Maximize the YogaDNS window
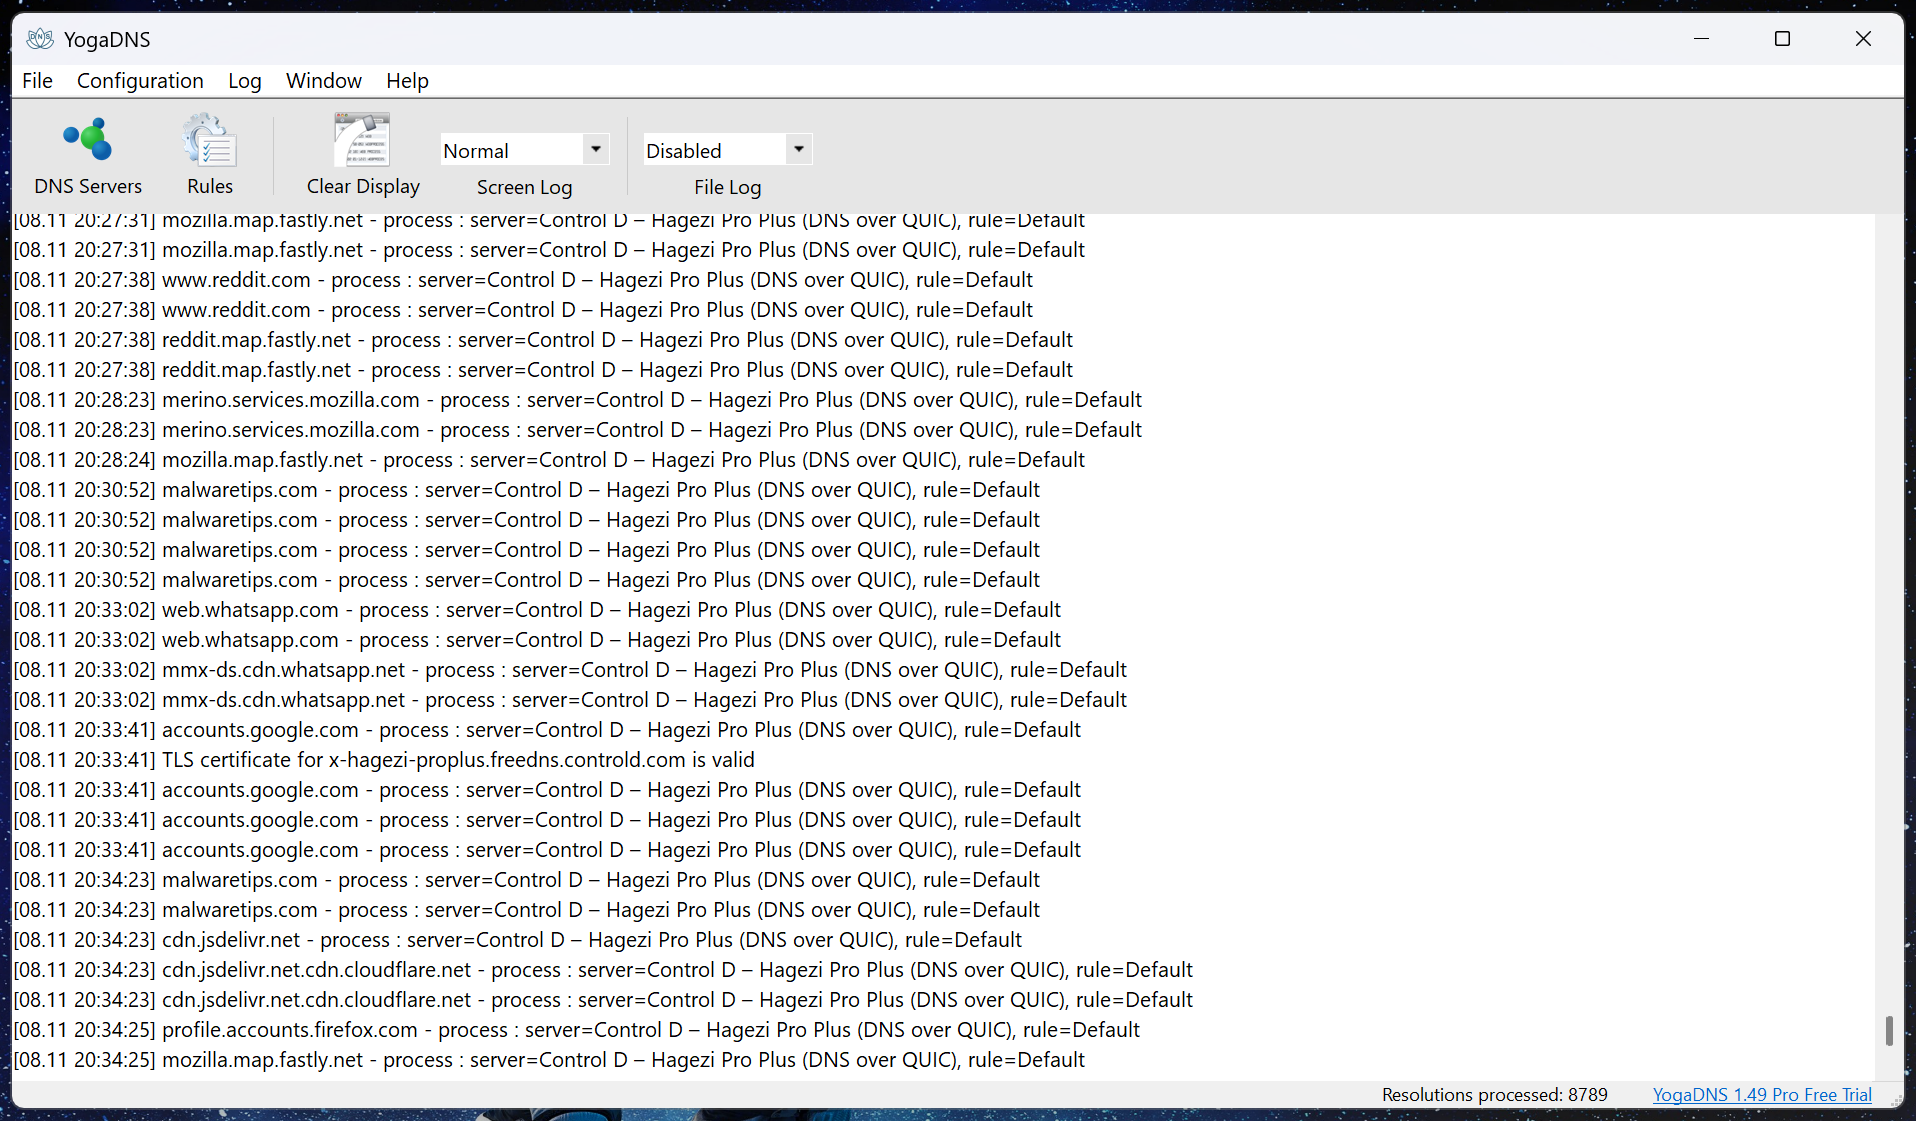 click(1782, 39)
